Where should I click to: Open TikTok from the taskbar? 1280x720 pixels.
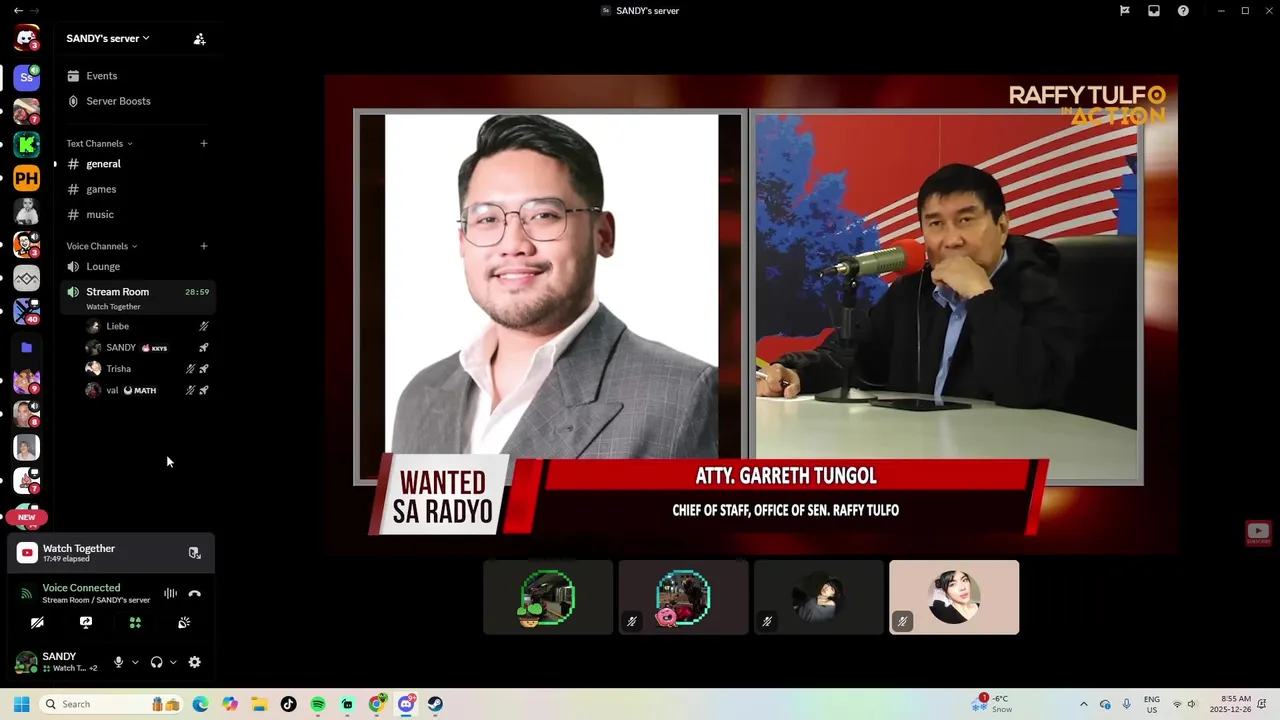[289, 704]
